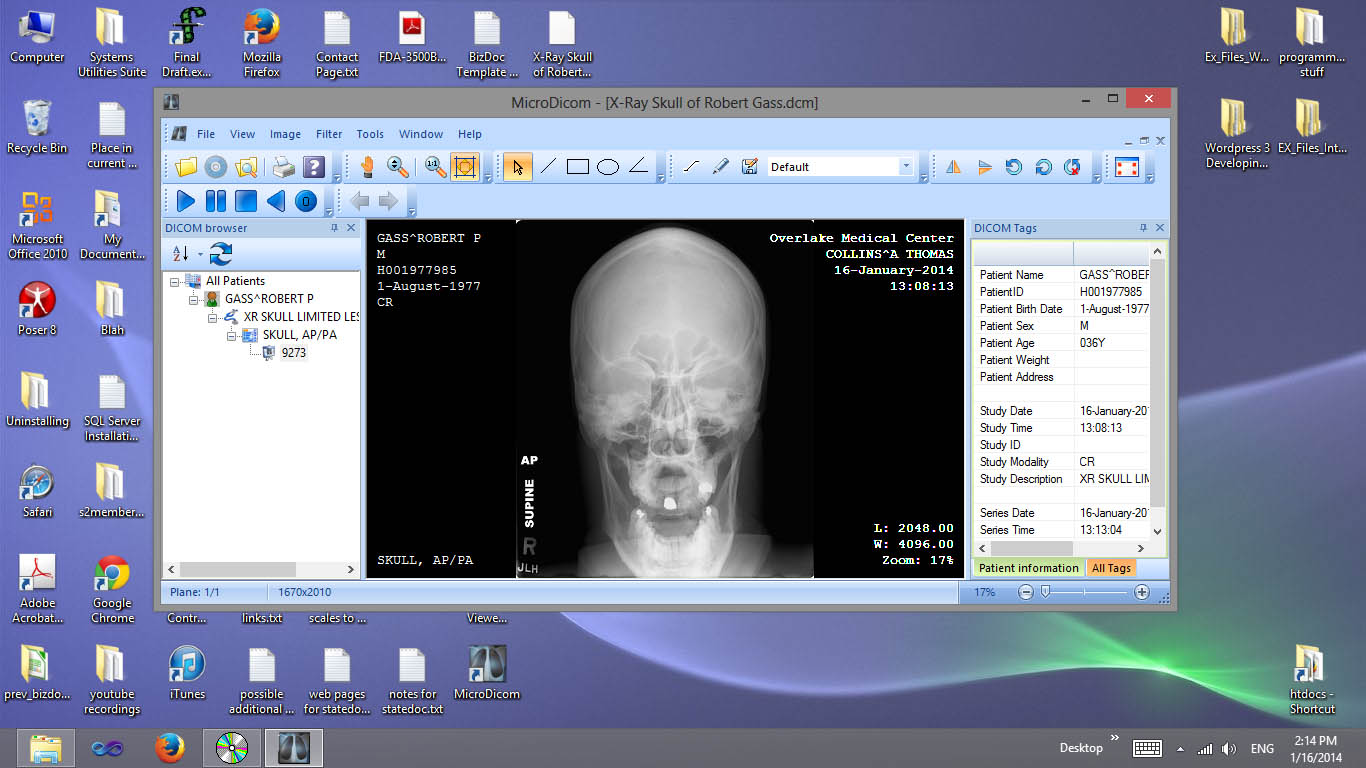Collapse the All Patients tree node
Screen dimensions: 1366x768
(174, 281)
